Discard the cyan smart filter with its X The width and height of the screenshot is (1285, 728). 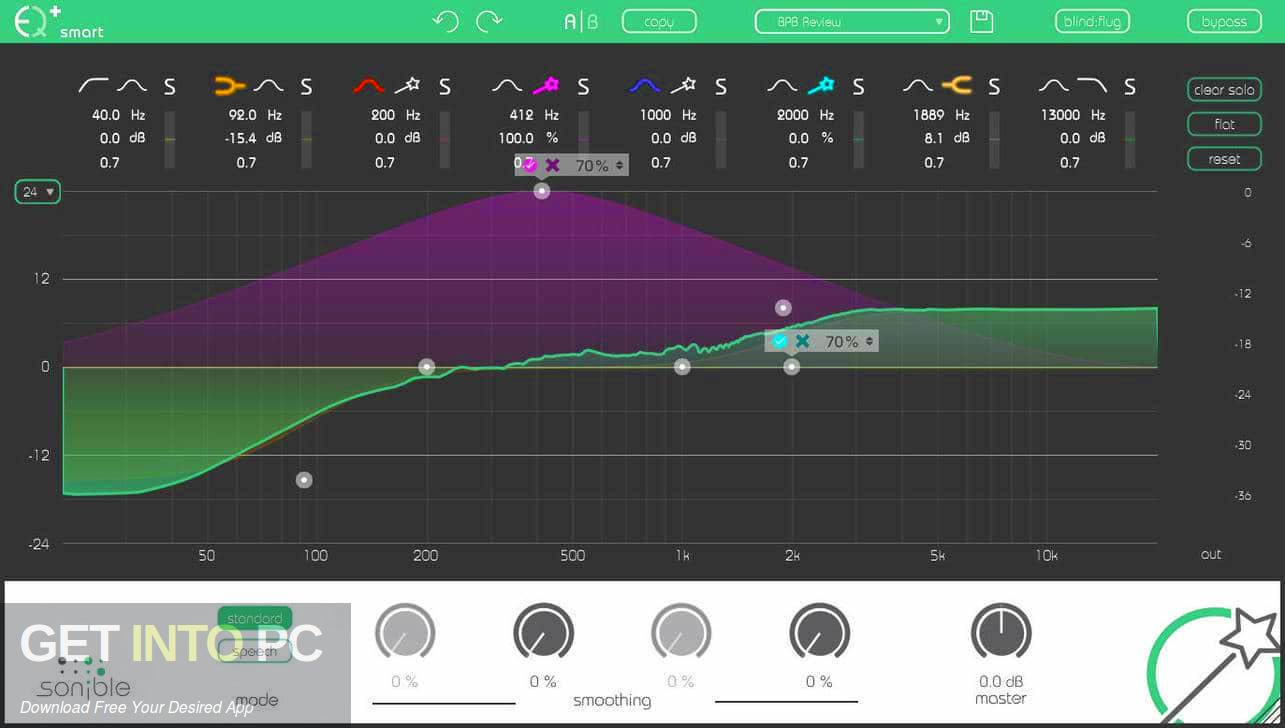coord(802,341)
